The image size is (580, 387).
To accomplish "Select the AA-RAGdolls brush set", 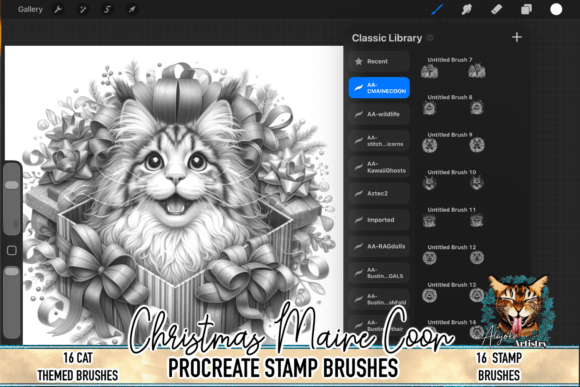I will (379, 246).
